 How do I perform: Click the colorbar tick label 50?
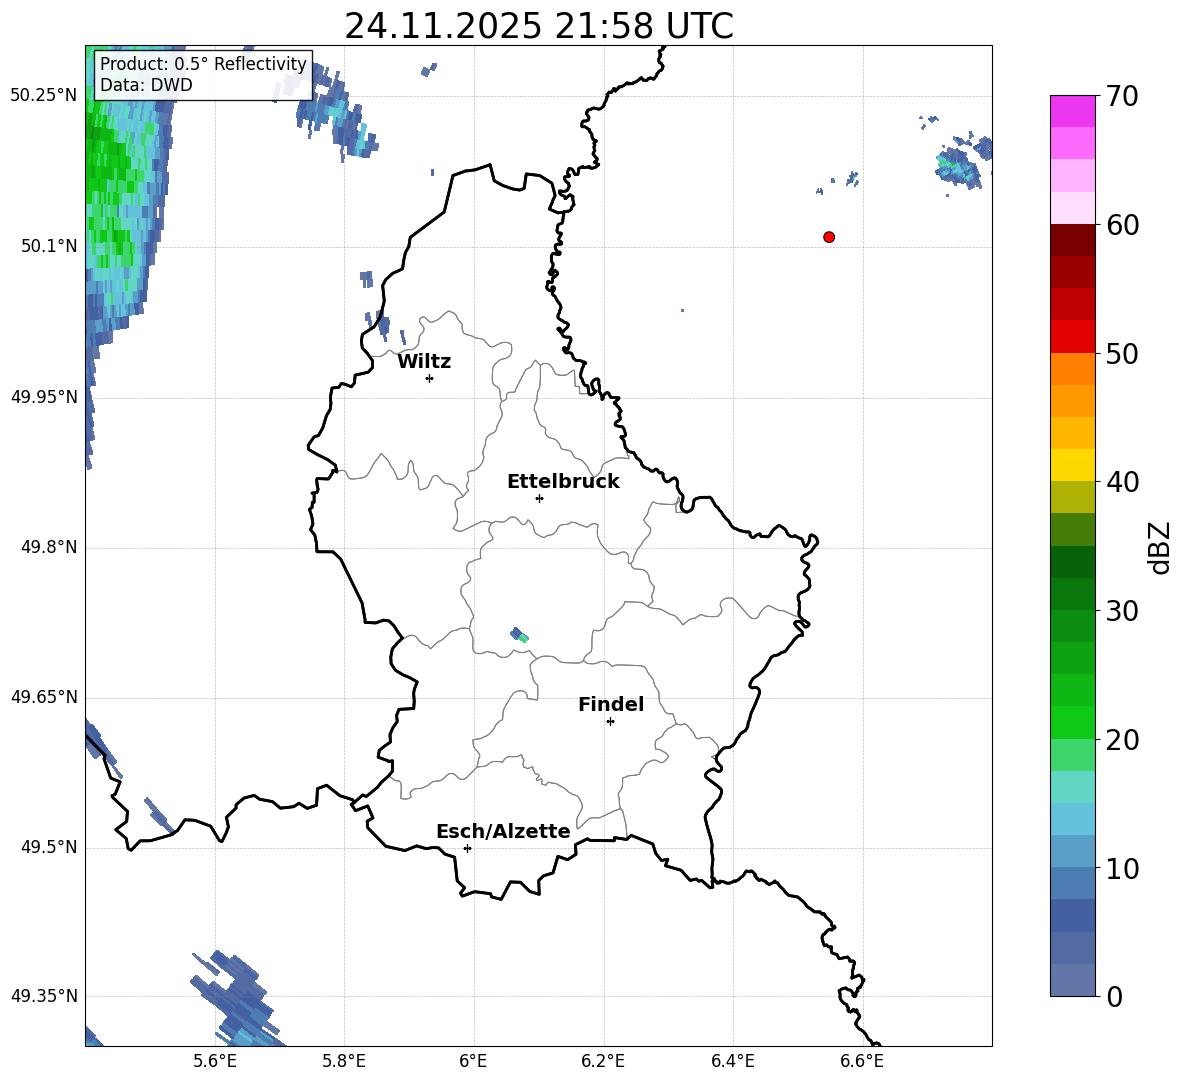(x=1121, y=354)
